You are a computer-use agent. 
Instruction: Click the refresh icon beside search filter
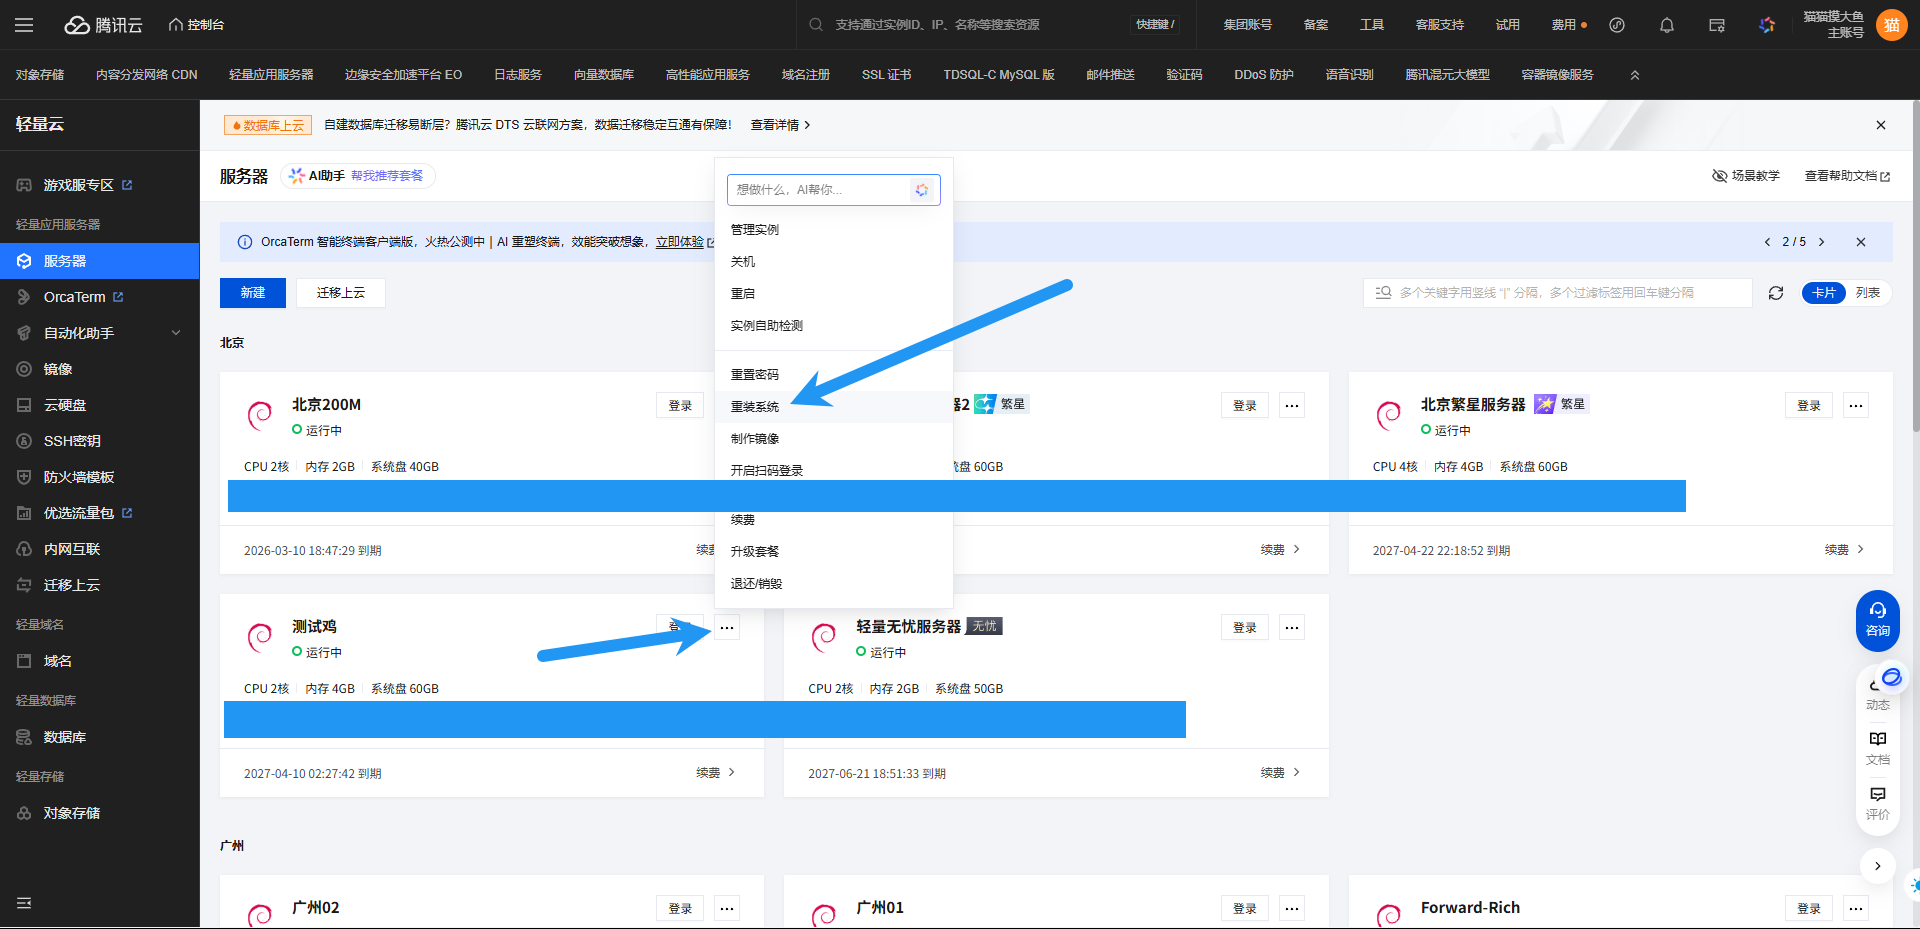pyautogui.click(x=1775, y=293)
